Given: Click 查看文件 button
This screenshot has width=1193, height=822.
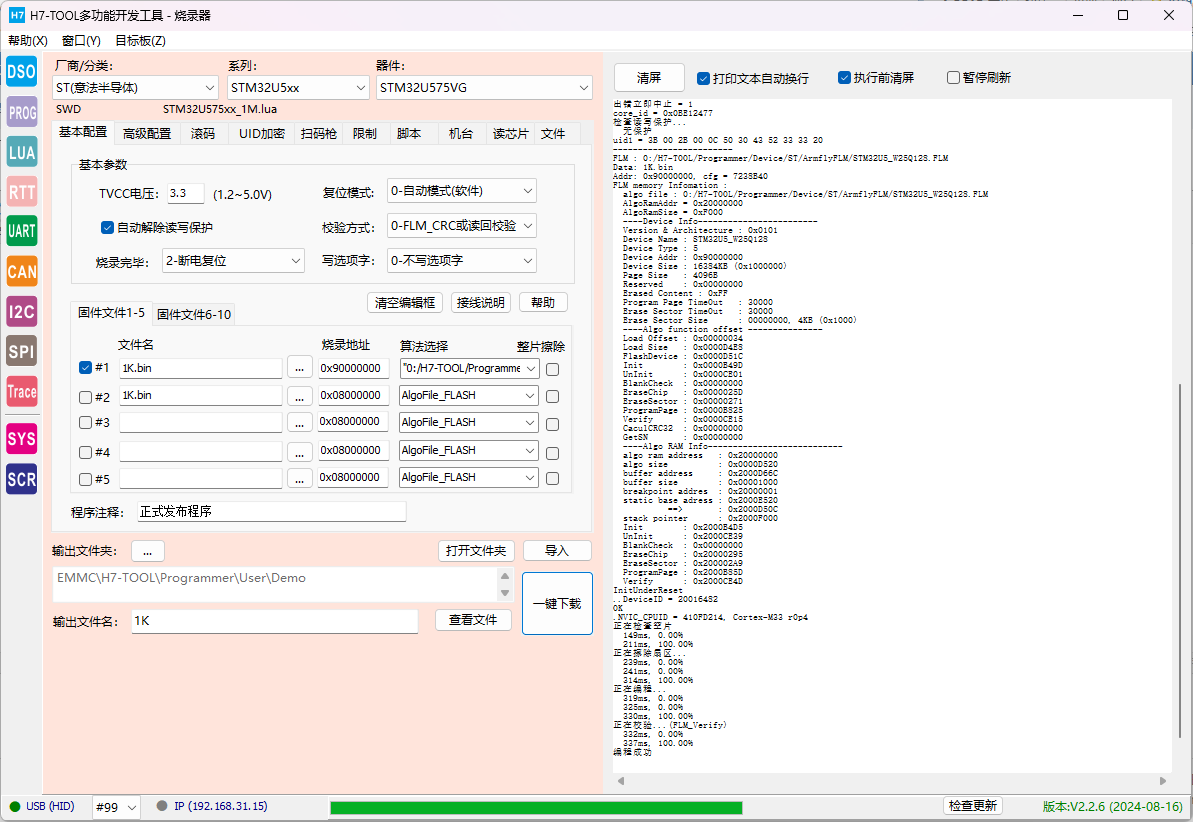Looking at the screenshot, I should tap(473, 620).
